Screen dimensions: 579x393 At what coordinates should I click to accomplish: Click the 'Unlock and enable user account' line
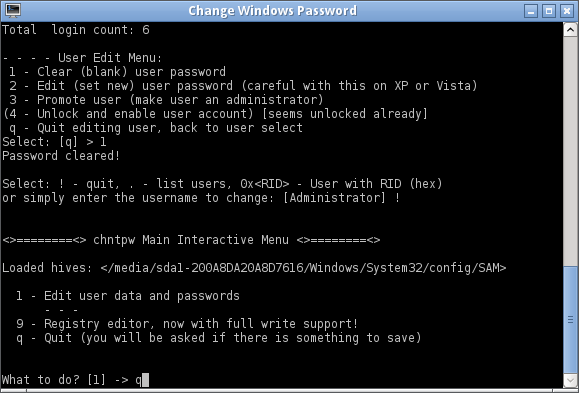tap(215, 114)
